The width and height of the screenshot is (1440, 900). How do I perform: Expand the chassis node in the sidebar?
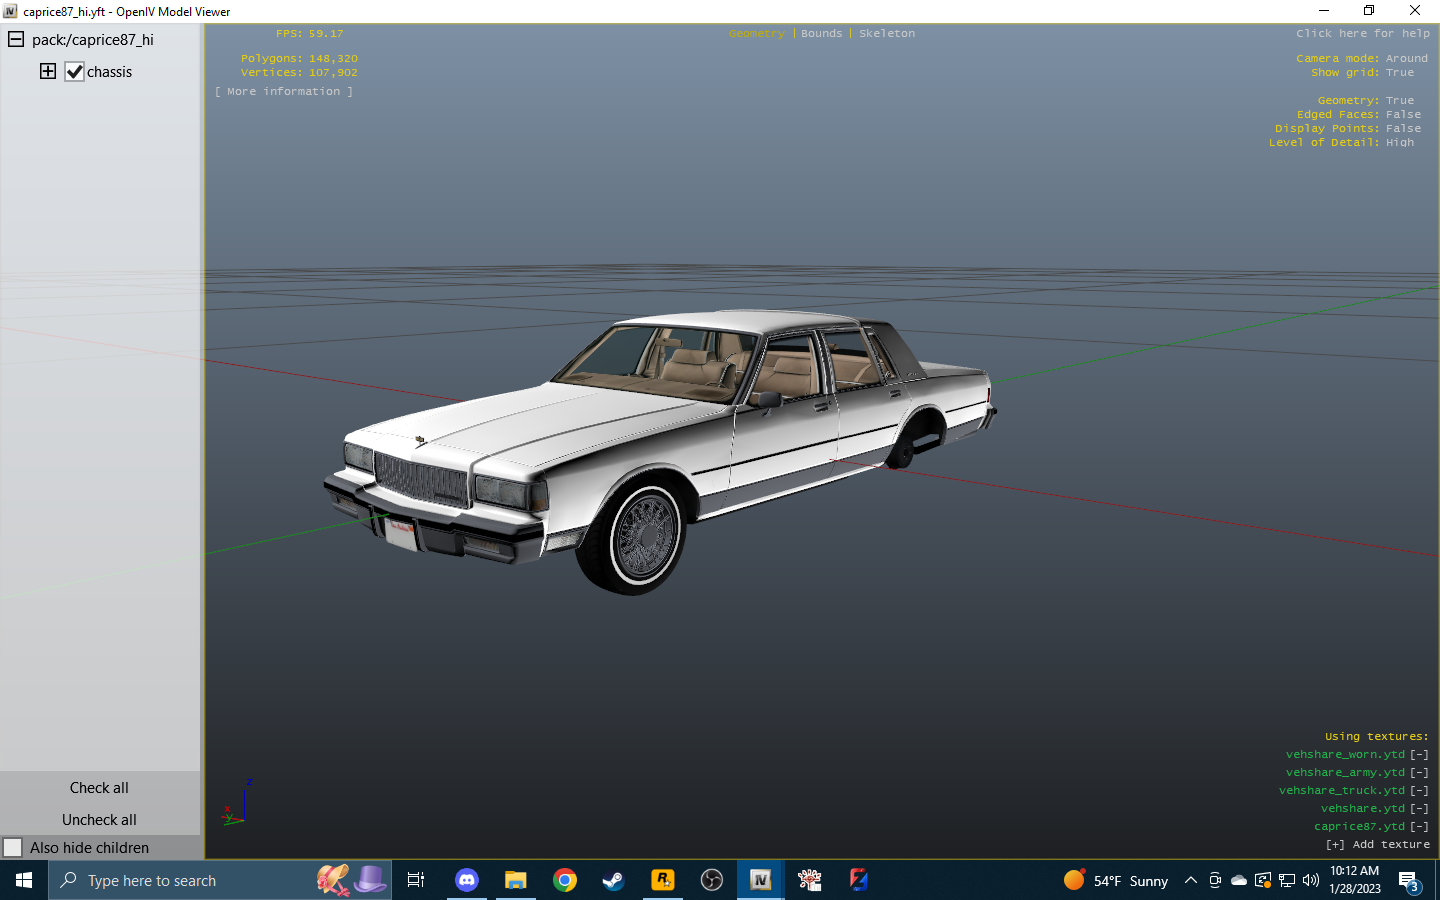[x=47, y=71]
